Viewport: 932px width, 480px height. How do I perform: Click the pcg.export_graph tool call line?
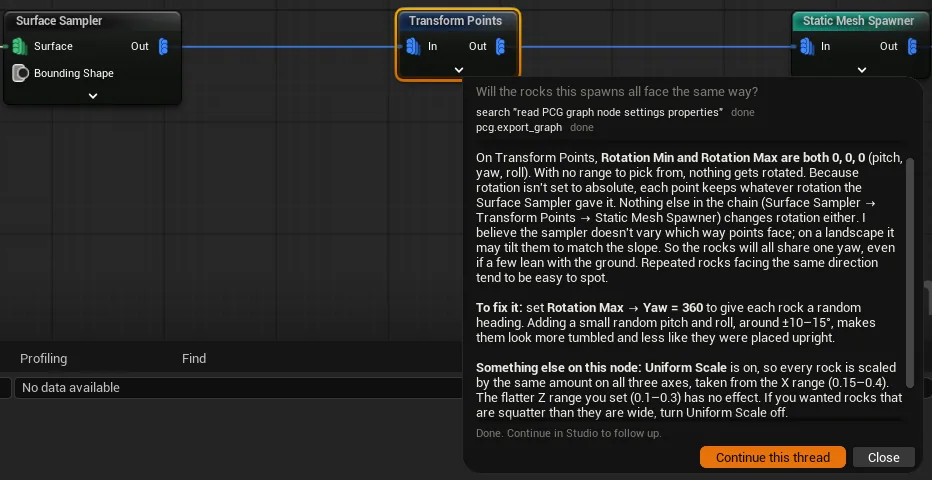534,127
